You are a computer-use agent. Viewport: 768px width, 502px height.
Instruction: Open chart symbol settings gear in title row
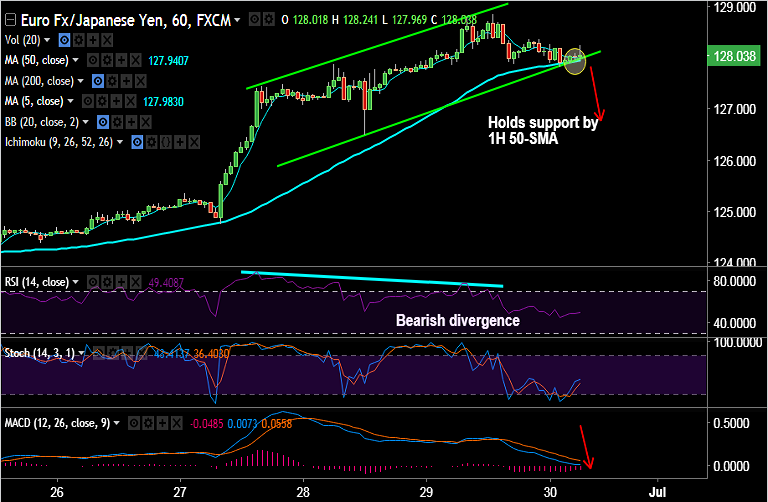point(268,20)
